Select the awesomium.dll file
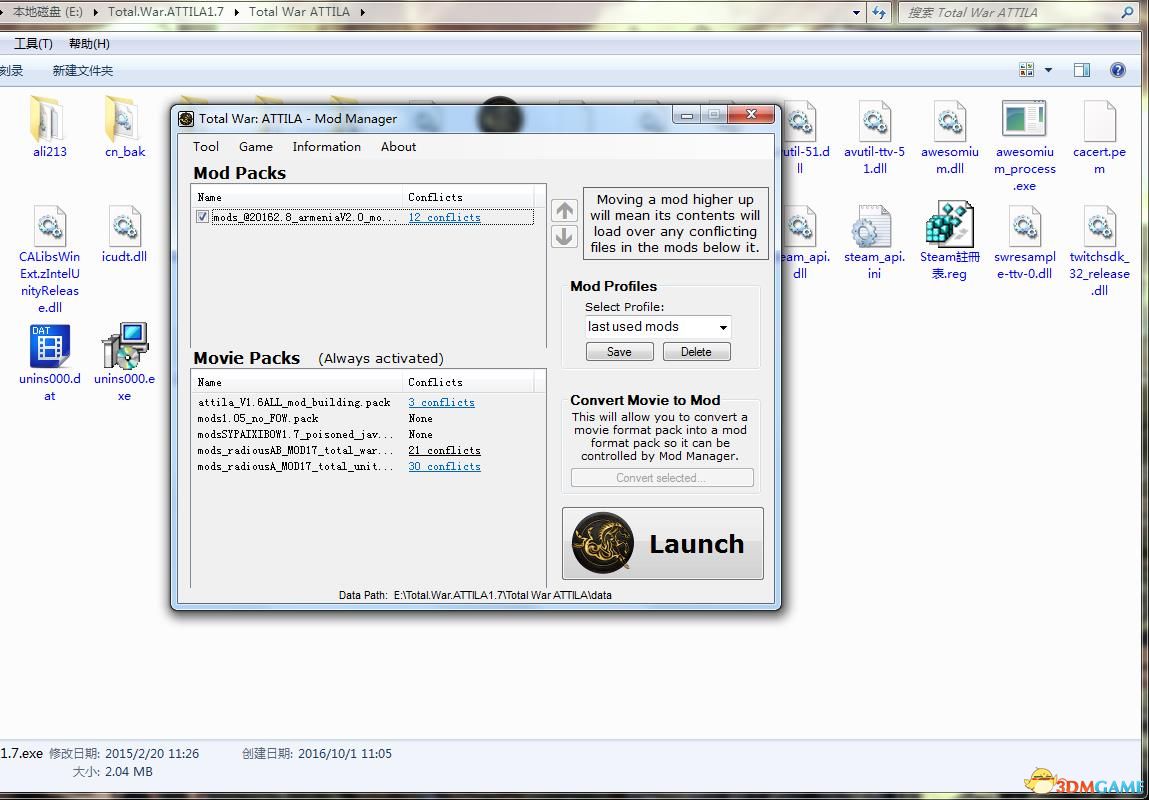This screenshot has height=800, width=1149. (950, 137)
